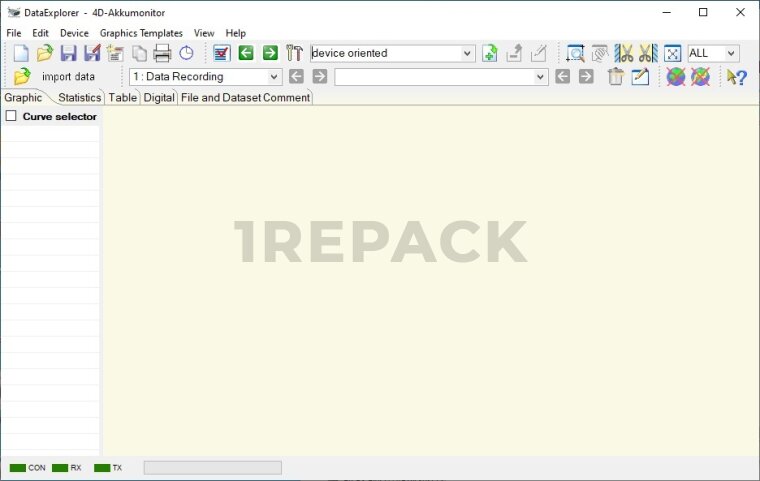Click the status bar progress bar
The height and width of the screenshot is (481, 760).
pos(212,468)
